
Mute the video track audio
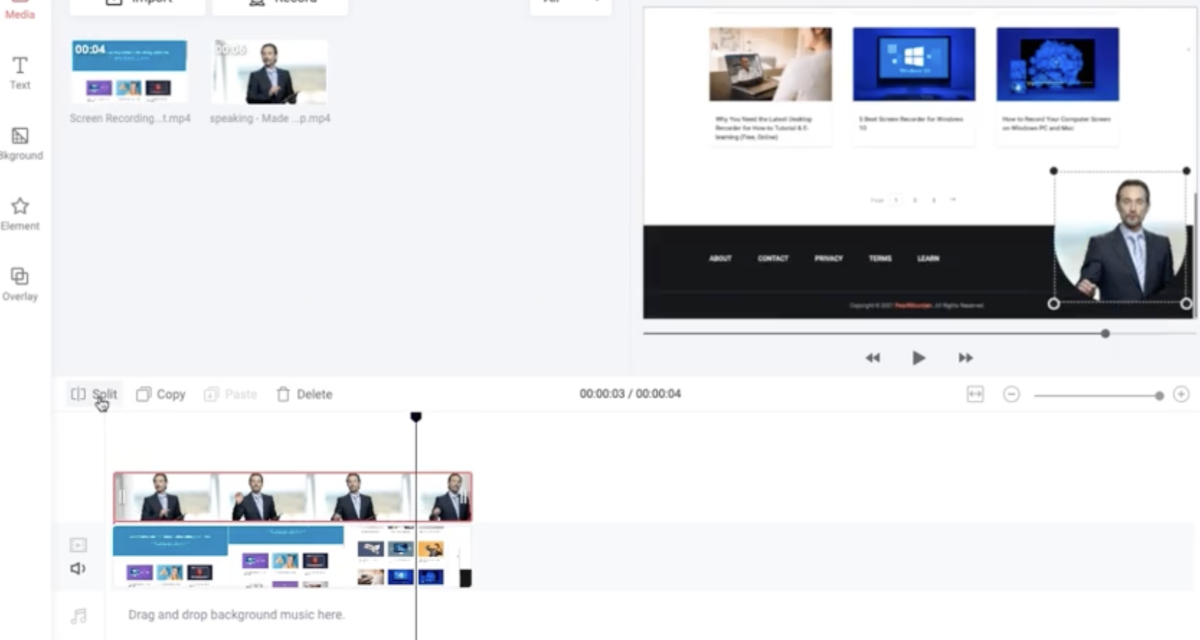[x=78, y=569]
